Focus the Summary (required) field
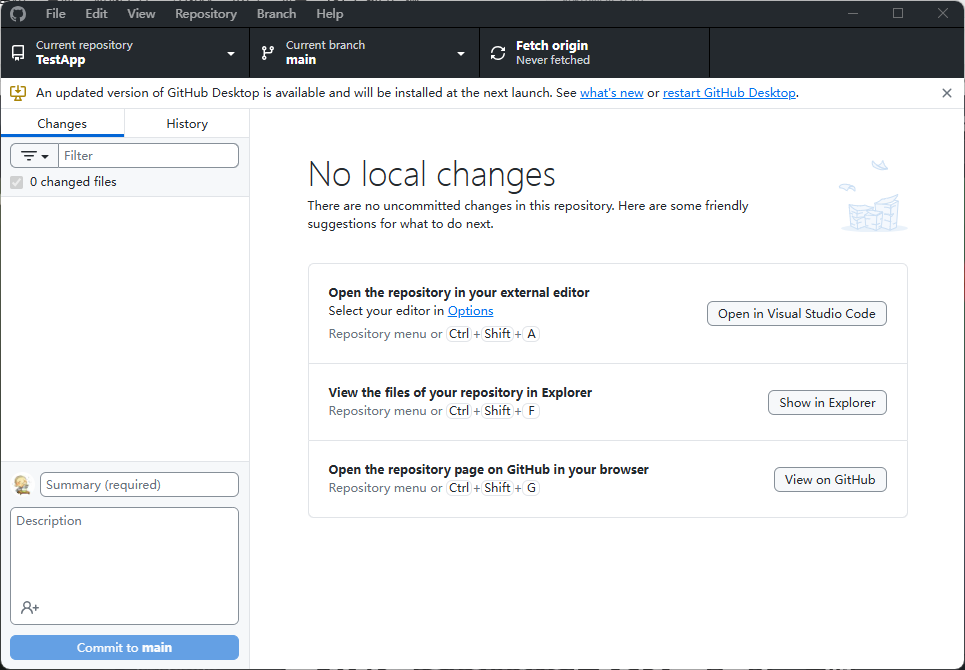 [x=139, y=485]
